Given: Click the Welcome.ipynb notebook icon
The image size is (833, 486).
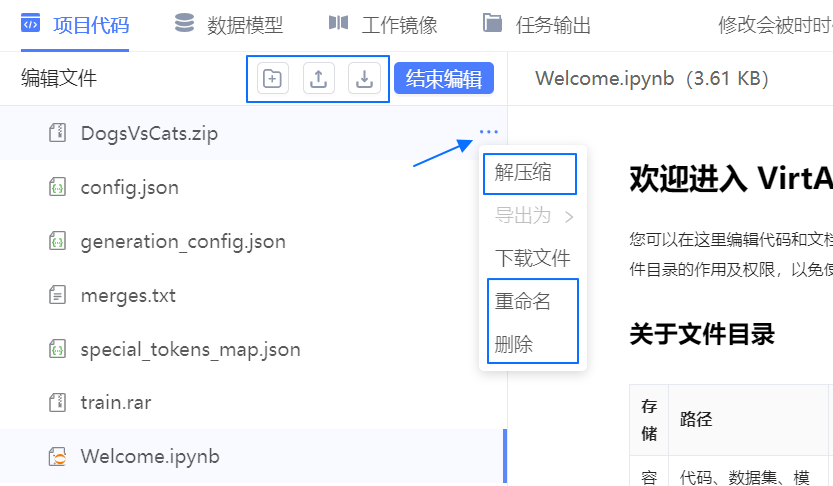Looking at the screenshot, I should pyautogui.click(x=58, y=457).
